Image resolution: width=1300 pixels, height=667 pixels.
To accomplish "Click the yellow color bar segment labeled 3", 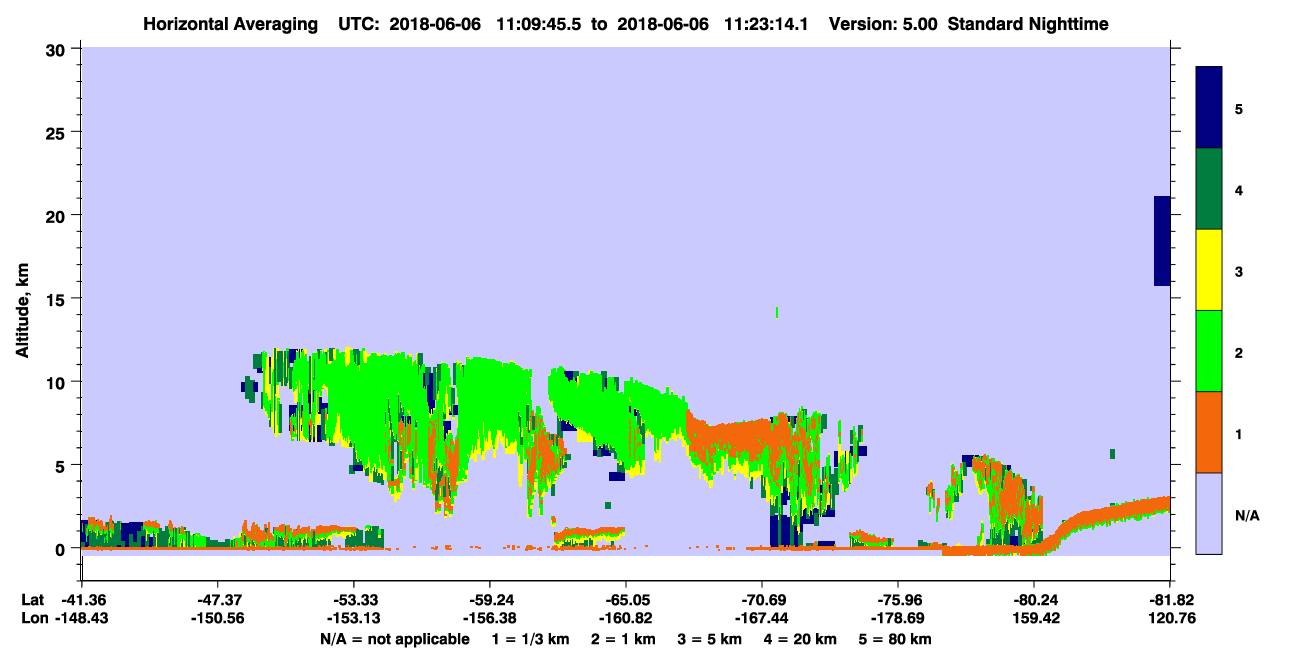I will point(1209,270).
